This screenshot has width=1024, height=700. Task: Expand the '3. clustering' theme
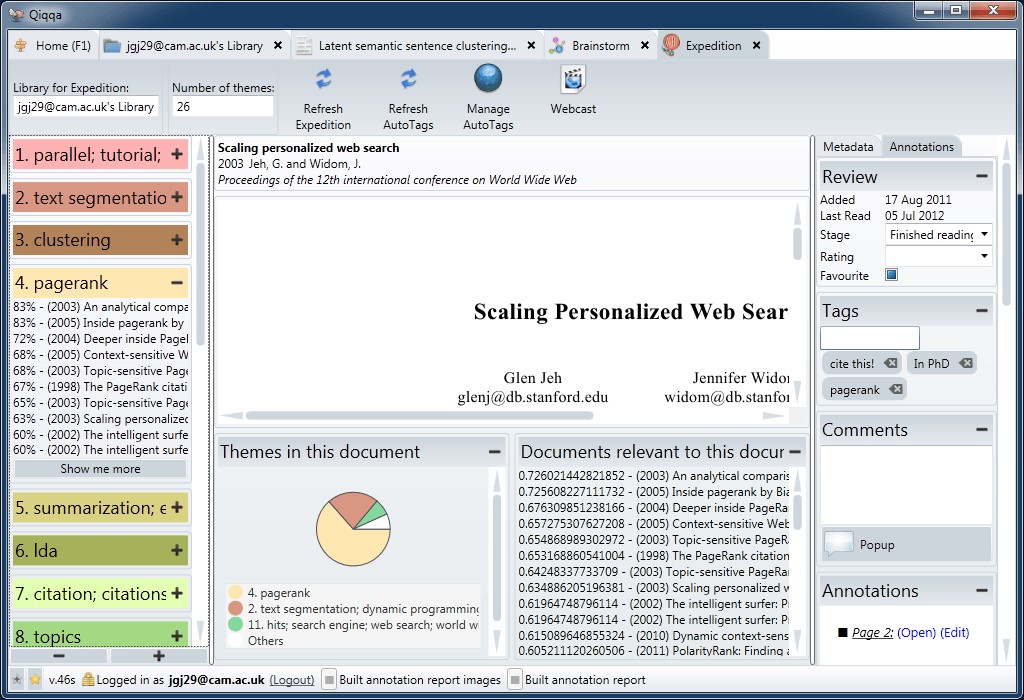tap(177, 240)
